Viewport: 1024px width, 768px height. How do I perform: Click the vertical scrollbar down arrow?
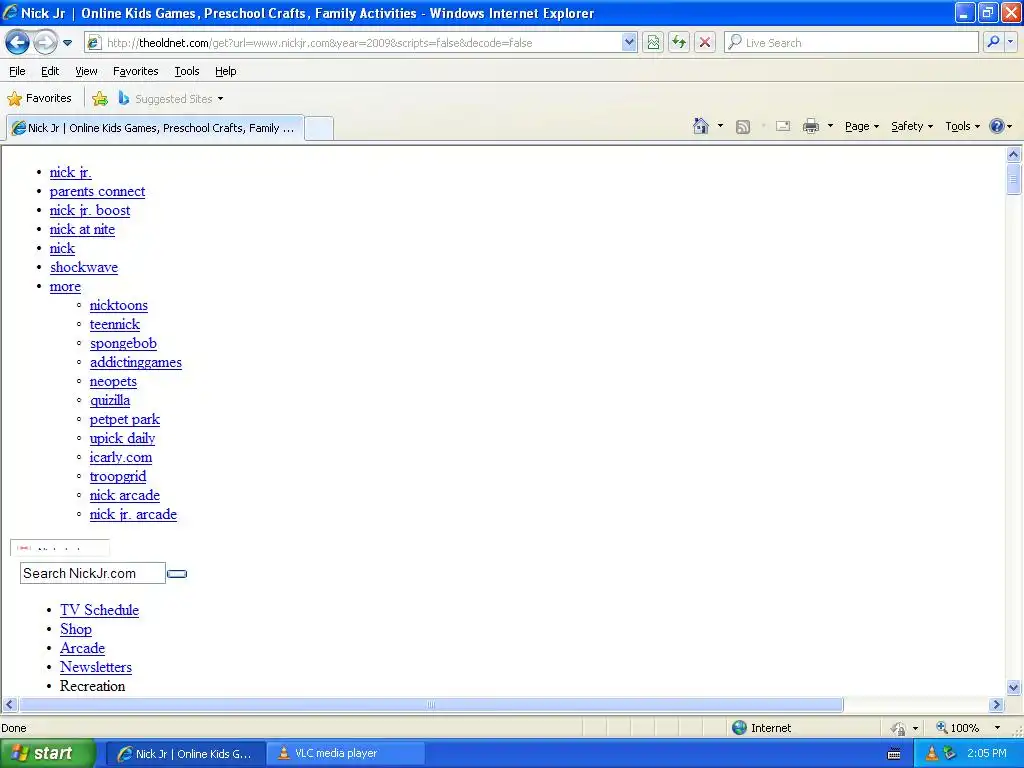[1014, 687]
